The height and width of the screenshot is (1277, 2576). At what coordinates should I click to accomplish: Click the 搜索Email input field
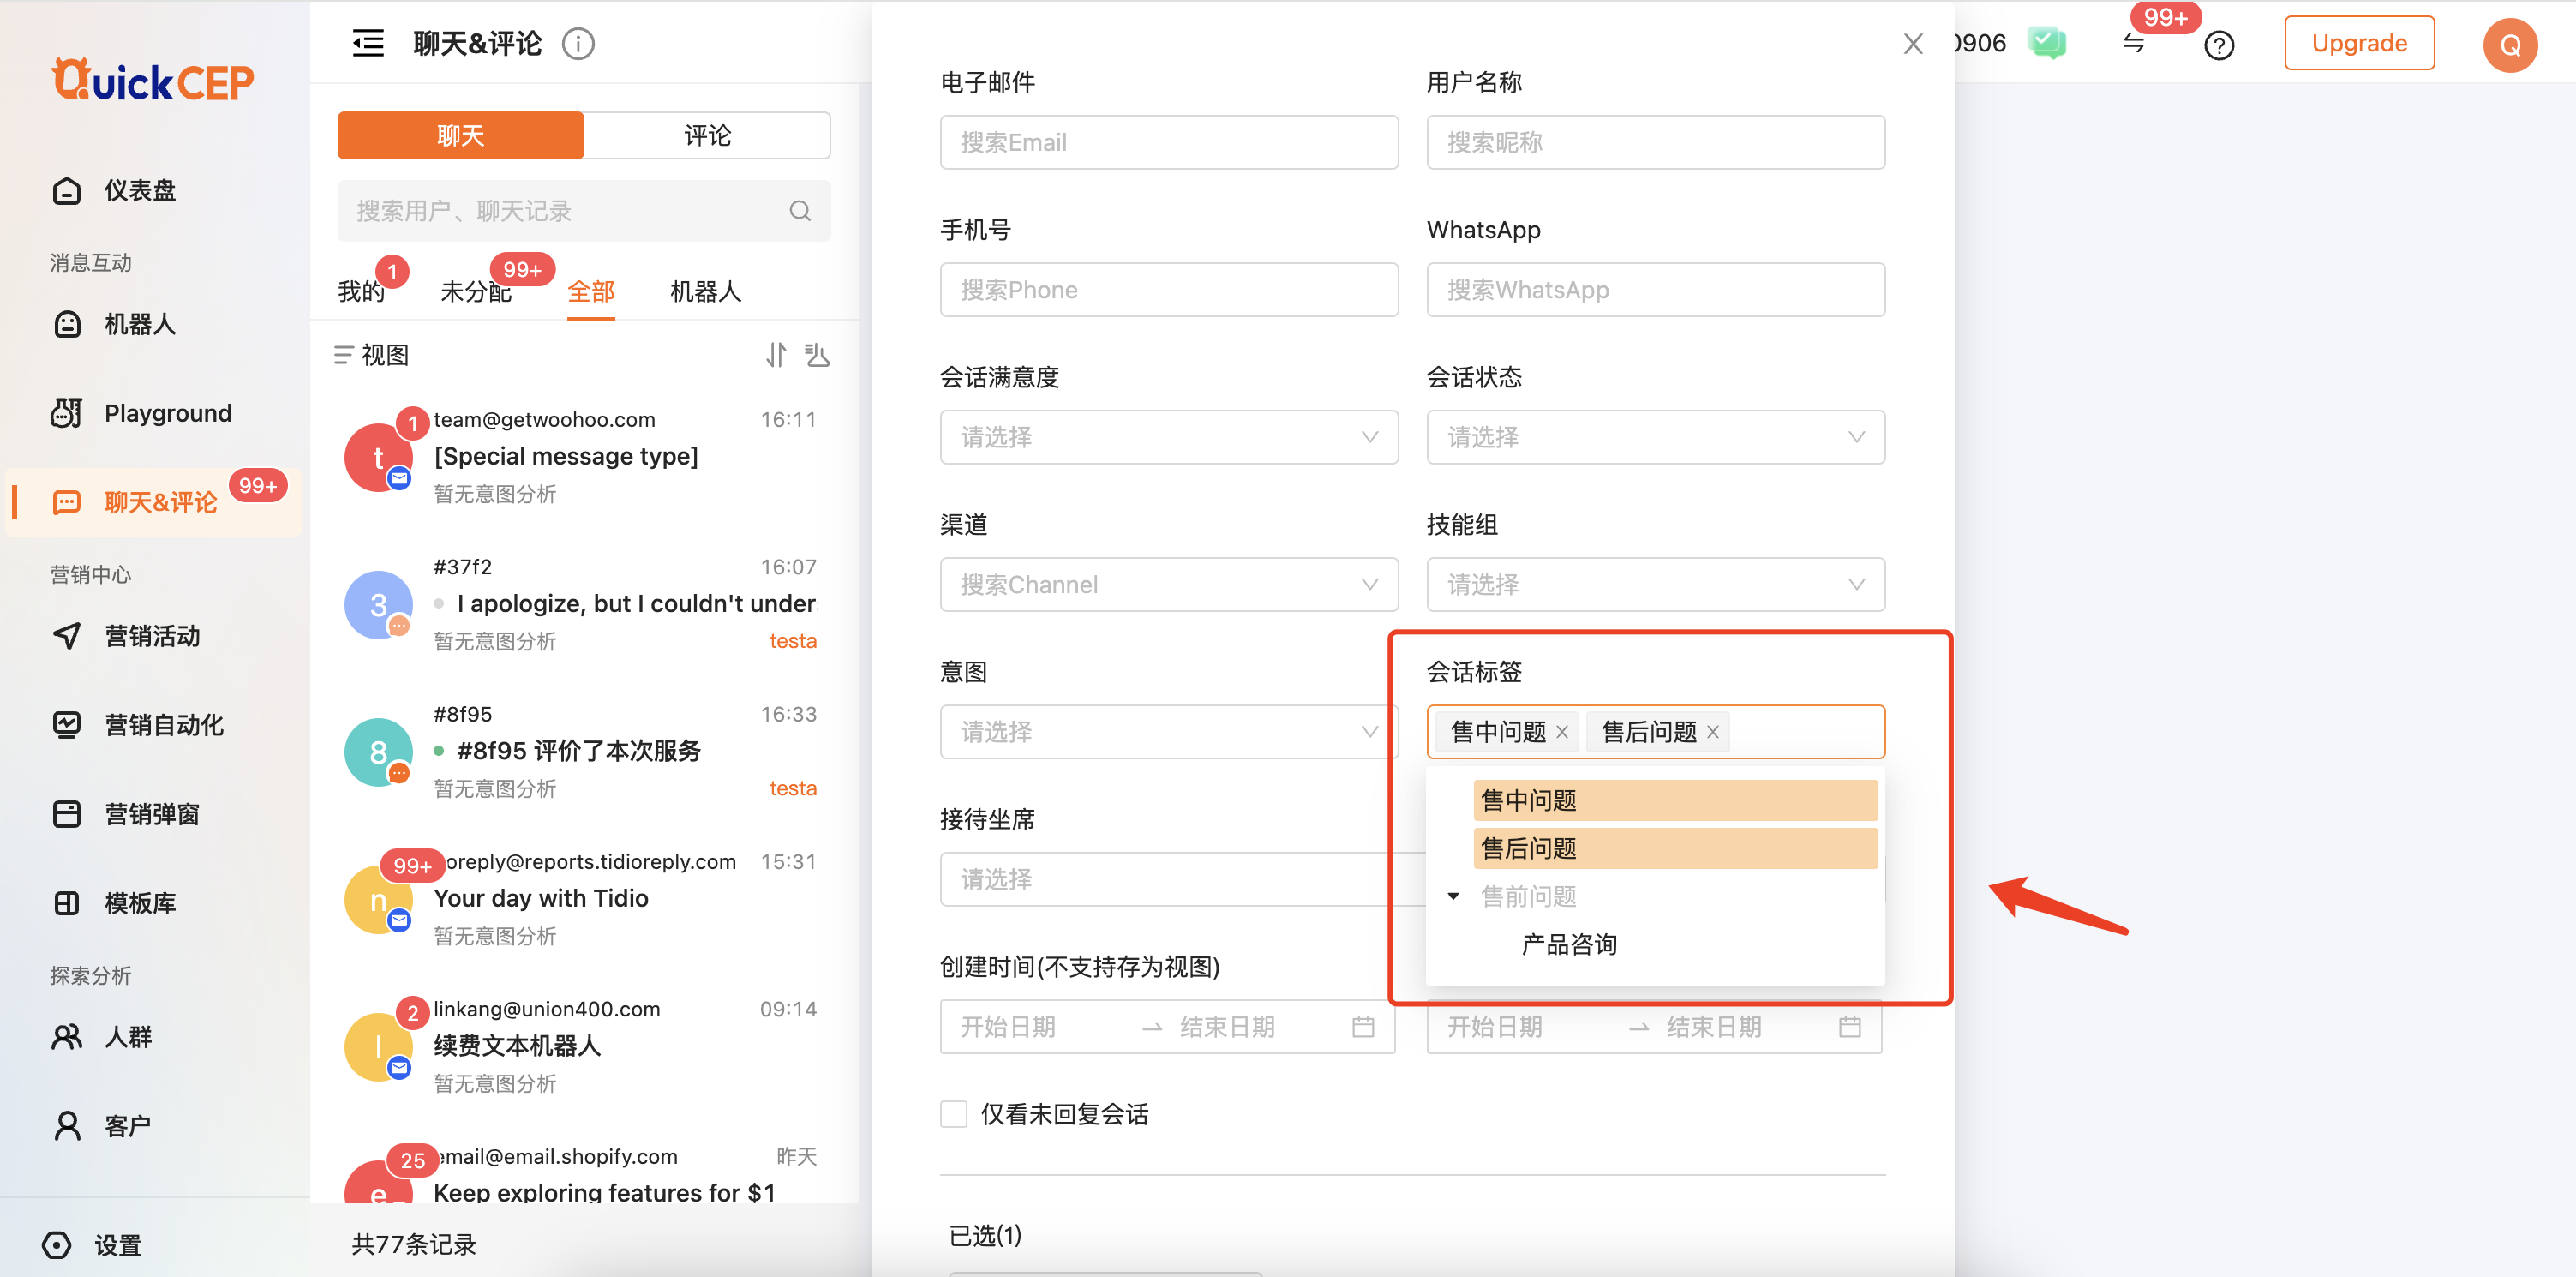tap(1168, 142)
